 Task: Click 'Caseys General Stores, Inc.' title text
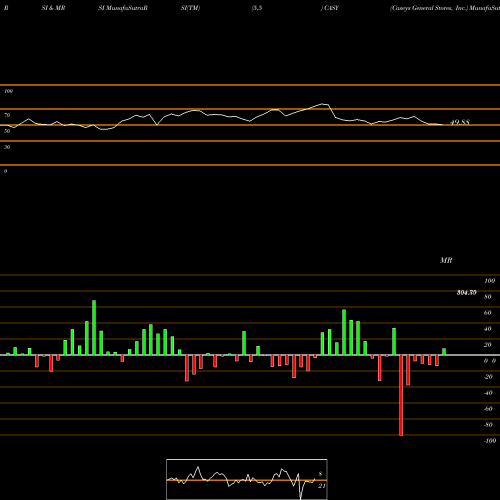[429, 8]
